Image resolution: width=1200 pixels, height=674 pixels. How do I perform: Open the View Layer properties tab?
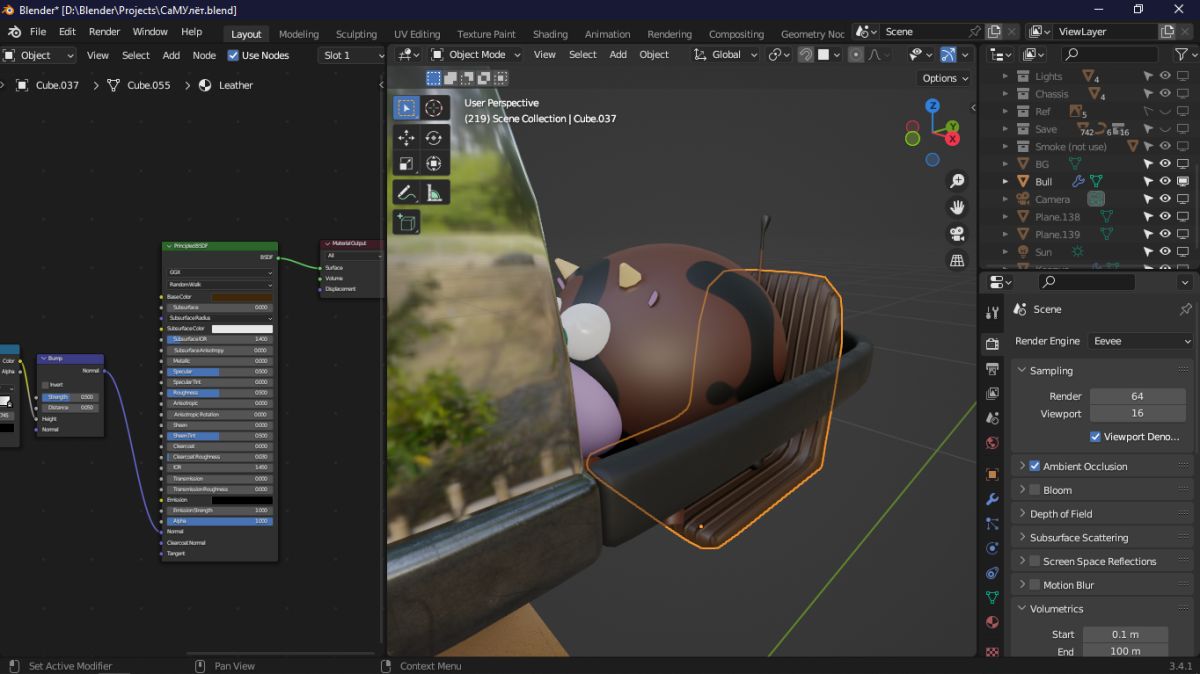click(x=992, y=393)
